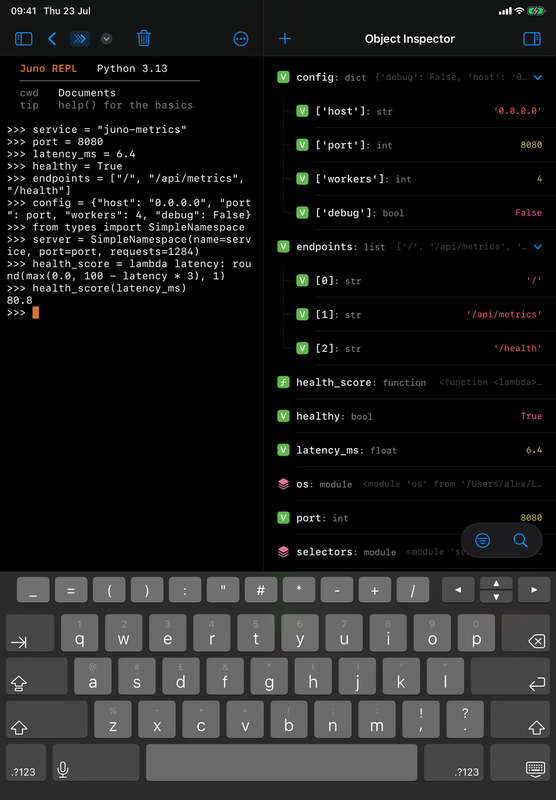Tap the cursor up-down stepper key

click(496, 590)
